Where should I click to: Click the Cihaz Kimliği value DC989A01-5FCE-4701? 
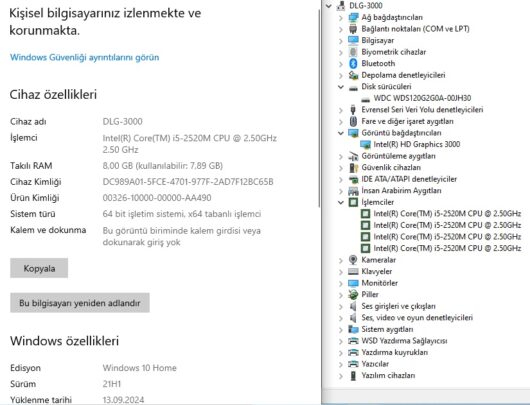tap(188, 182)
